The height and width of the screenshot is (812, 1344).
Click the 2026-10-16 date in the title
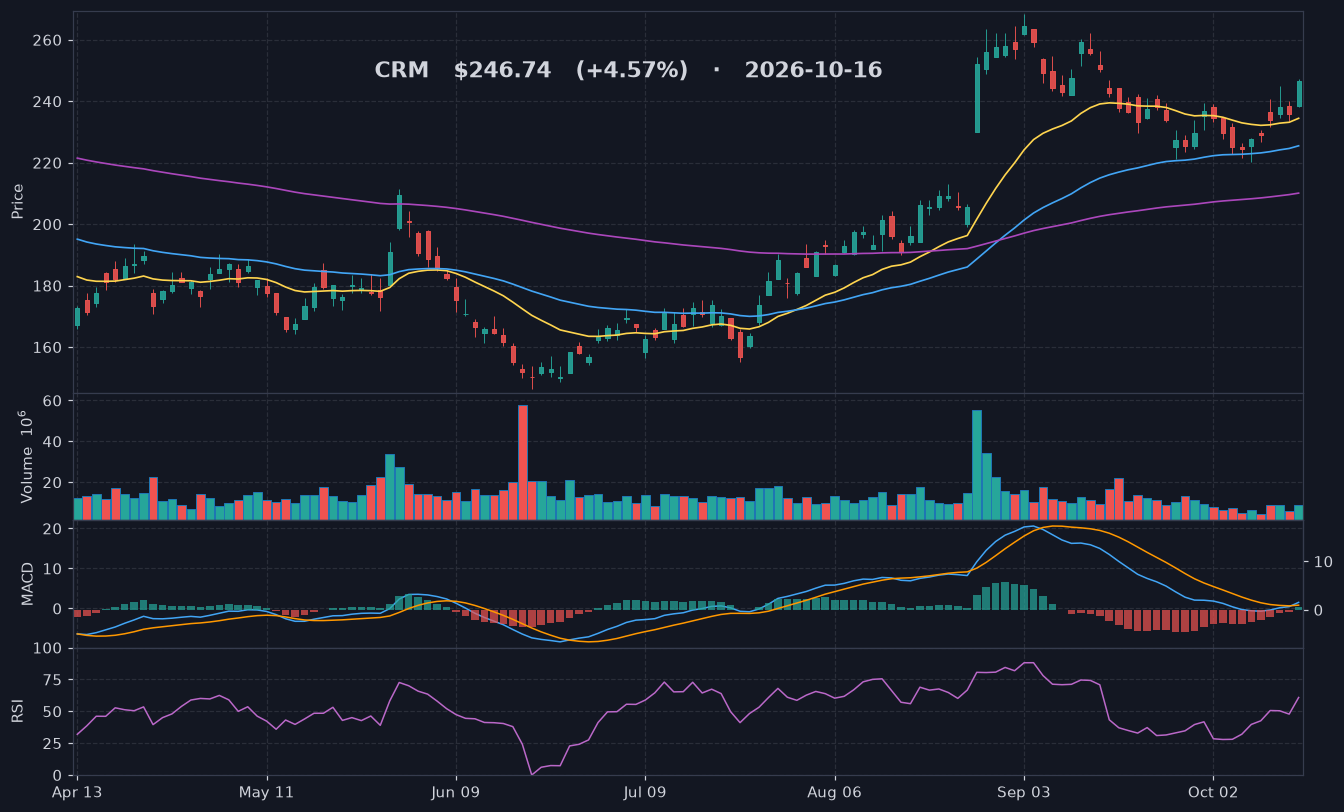coord(813,71)
